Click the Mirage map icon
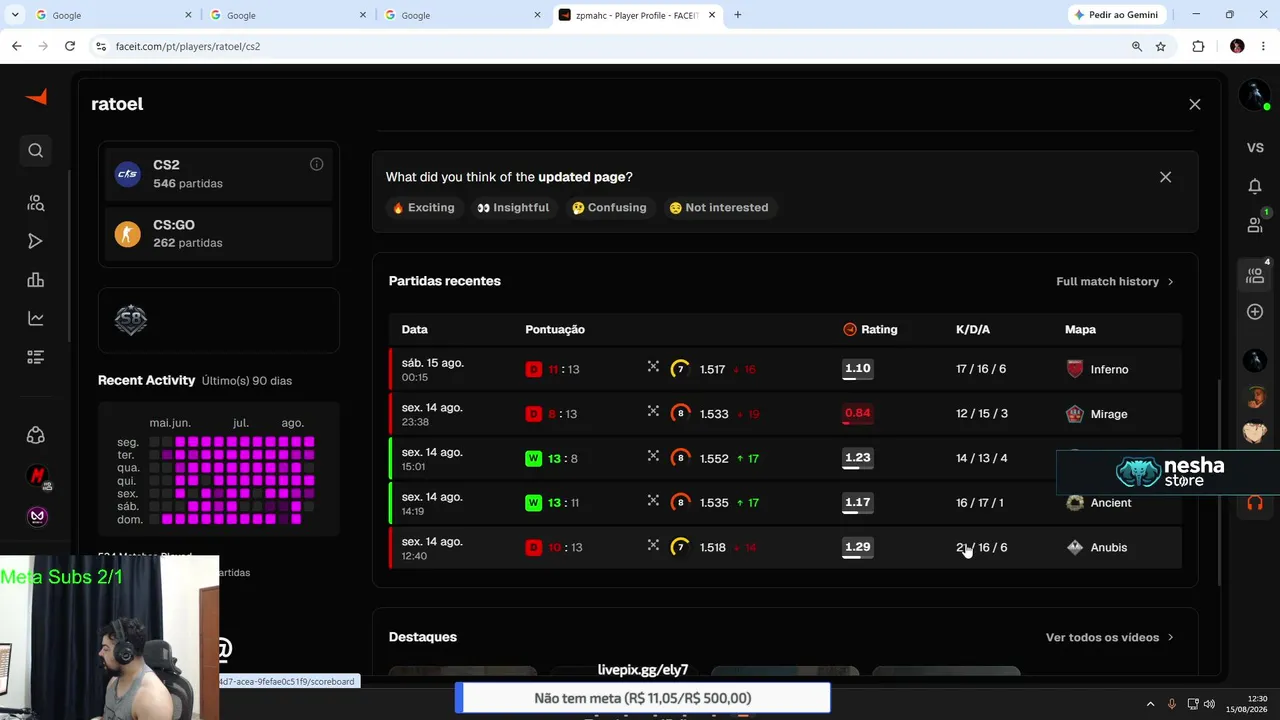This screenshot has height=720, width=1280. tap(1075, 414)
